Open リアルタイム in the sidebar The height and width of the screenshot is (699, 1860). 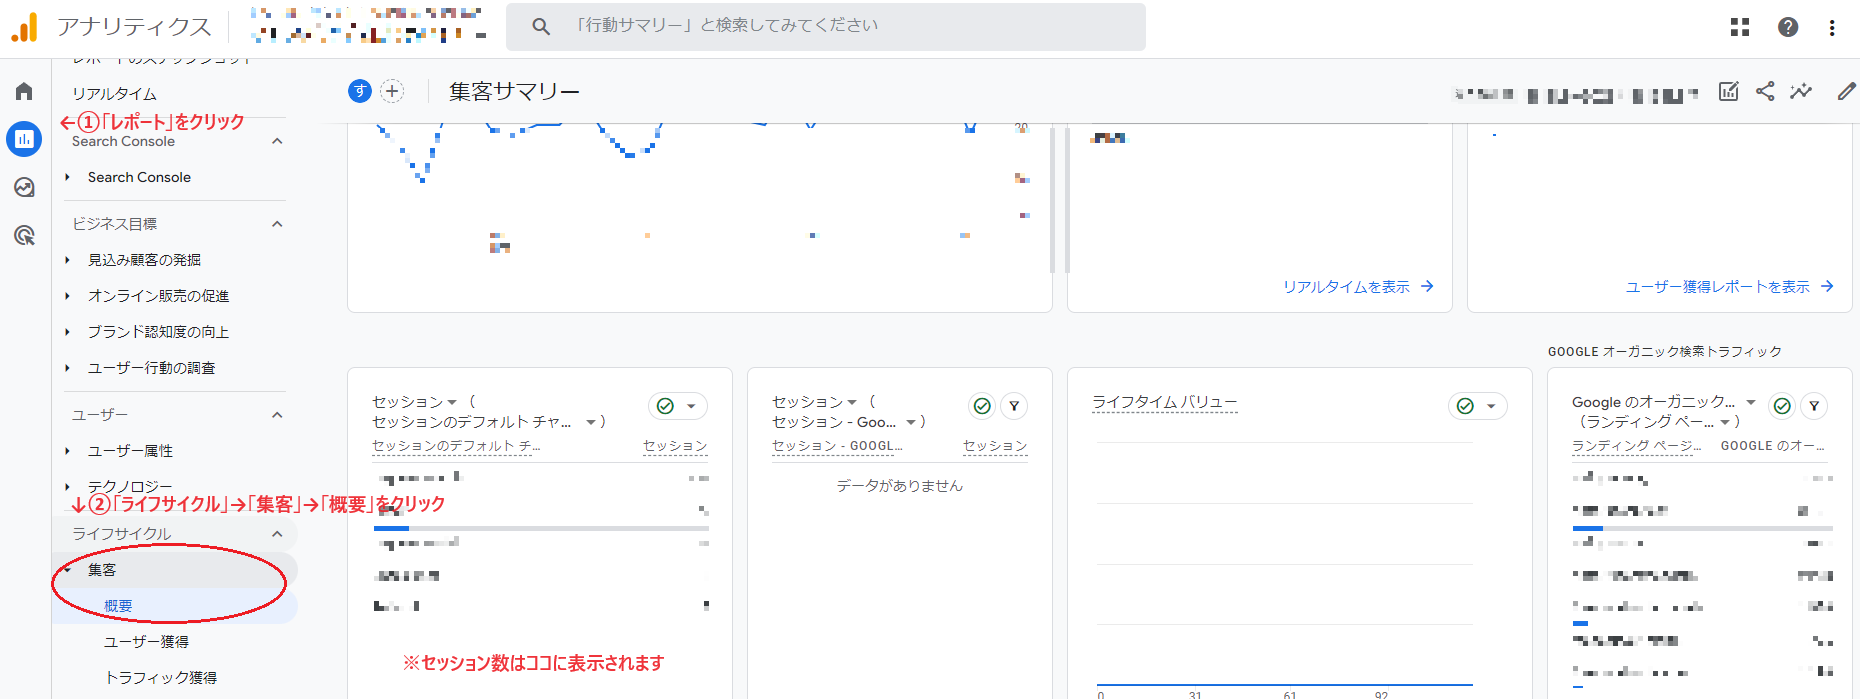pyautogui.click(x=114, y=93)
